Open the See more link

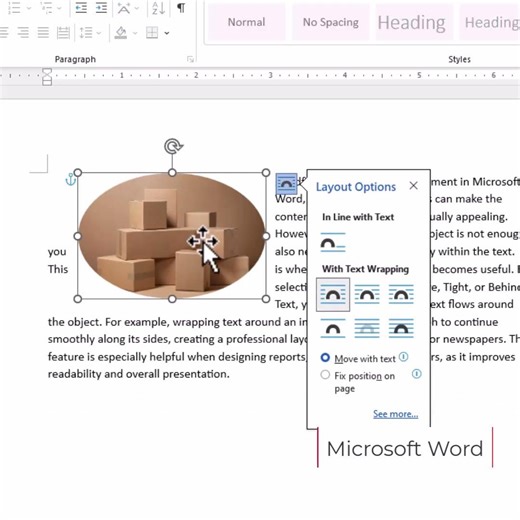pyautogui.click(x=395, y=414)
